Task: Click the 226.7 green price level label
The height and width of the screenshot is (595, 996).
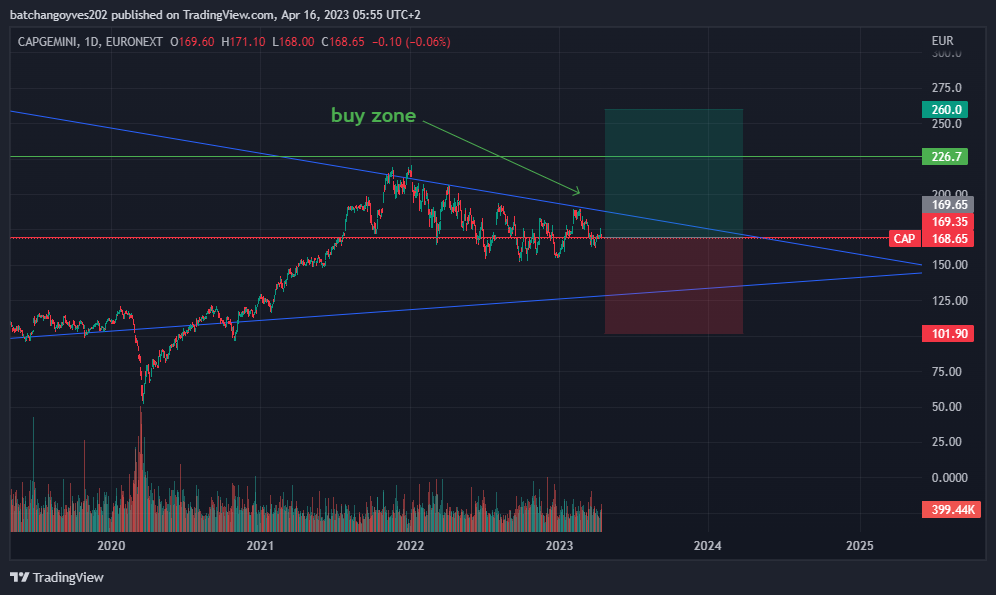Action: [945, 156]
